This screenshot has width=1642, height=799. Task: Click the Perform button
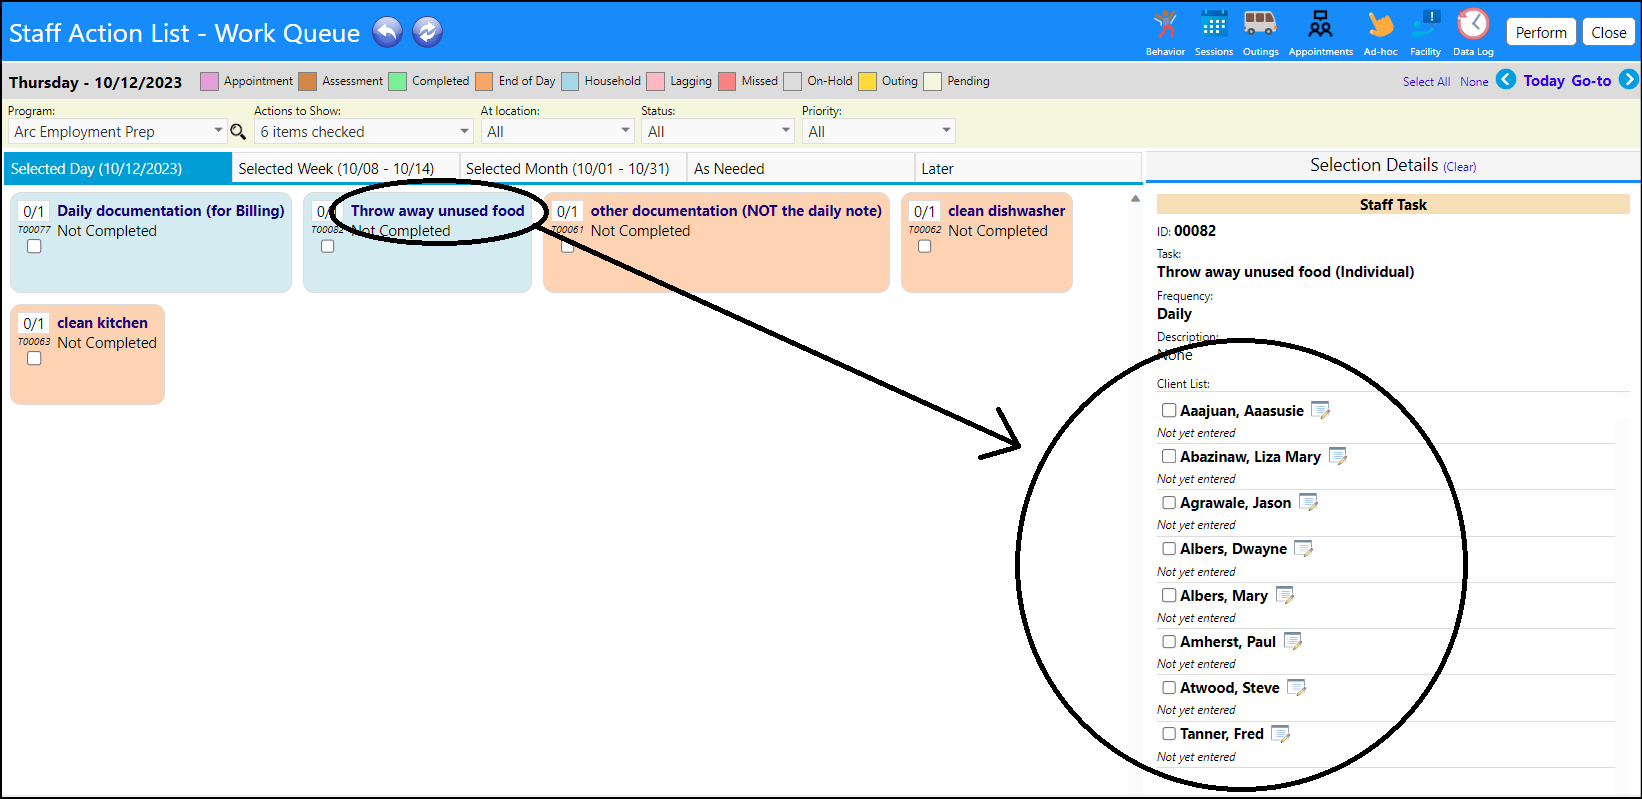point(1541,32)
